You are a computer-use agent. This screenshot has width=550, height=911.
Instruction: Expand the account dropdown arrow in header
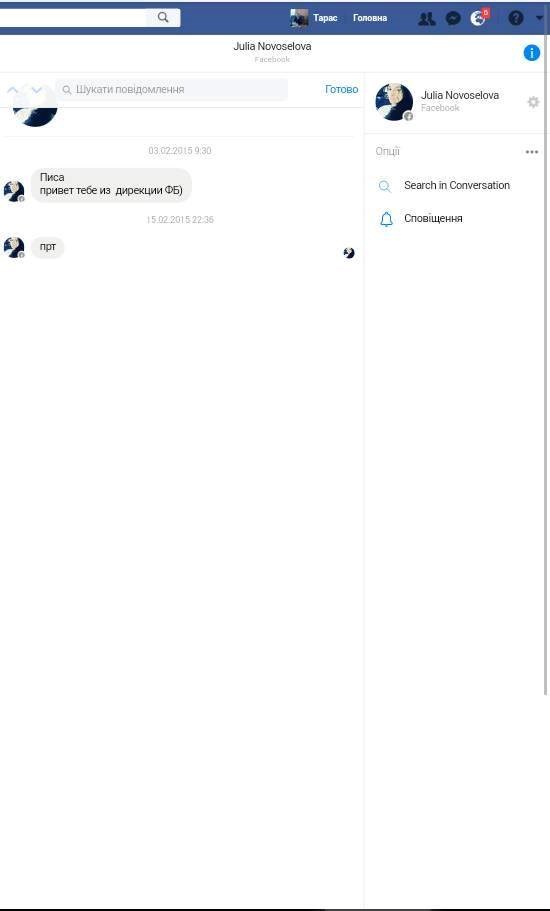tap(540, 19)
